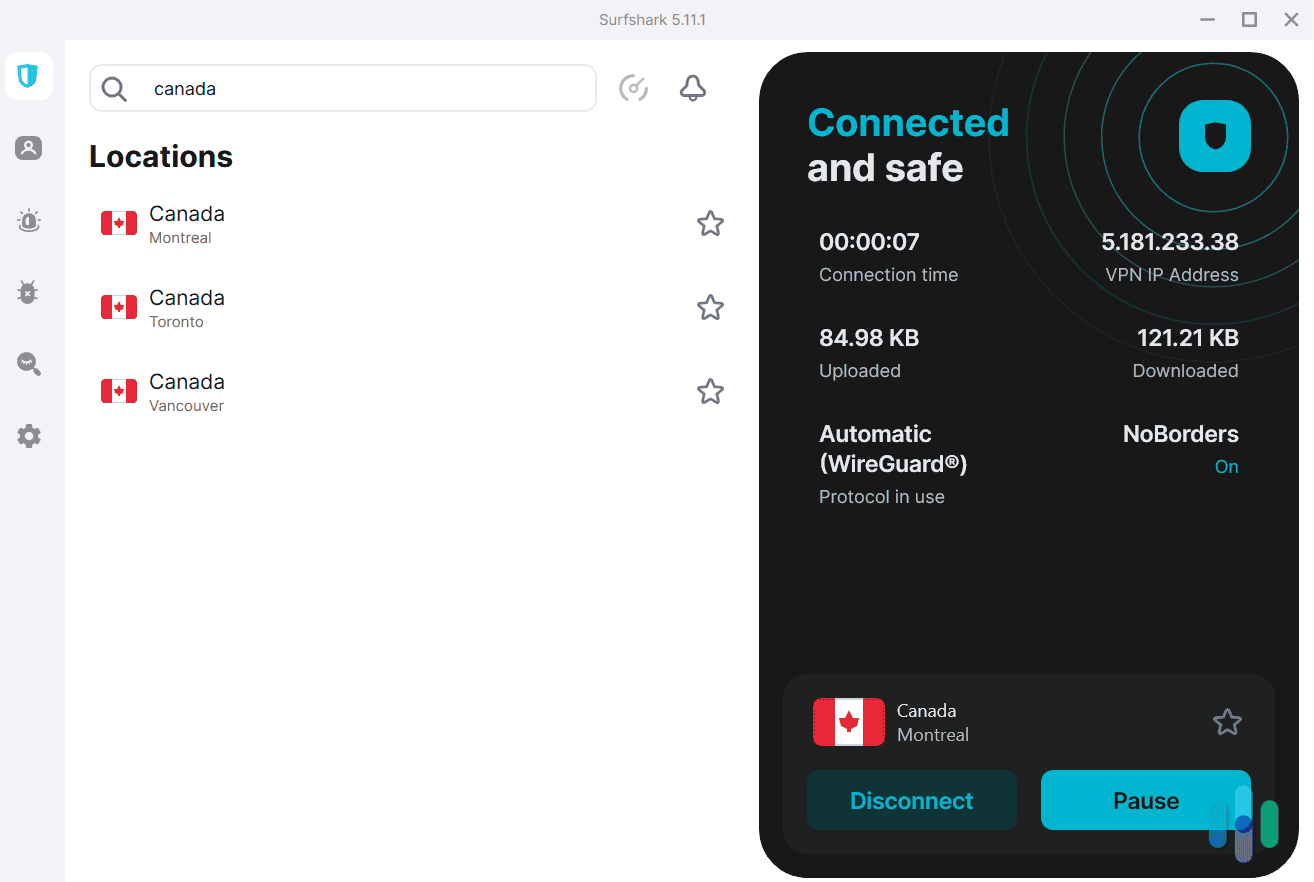
Task: Favorite the Canada Montreal location
Action: pyautogui.click(x=710, y=223)
